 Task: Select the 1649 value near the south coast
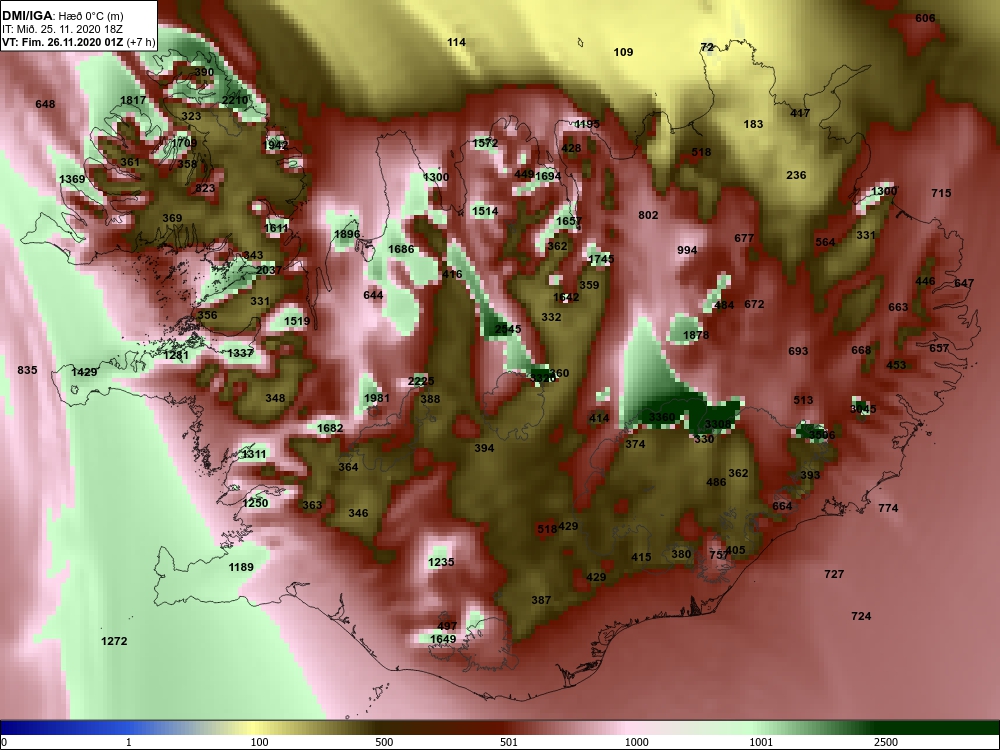point(443,639)
